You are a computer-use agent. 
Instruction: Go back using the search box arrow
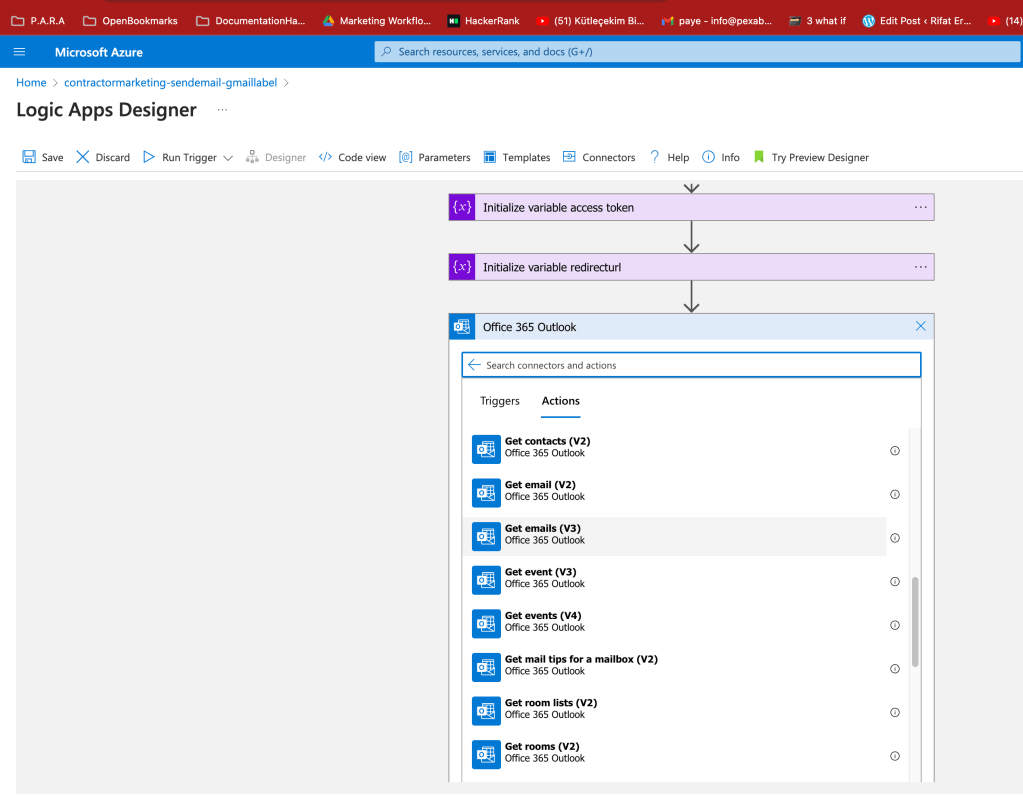click(474, 365)
